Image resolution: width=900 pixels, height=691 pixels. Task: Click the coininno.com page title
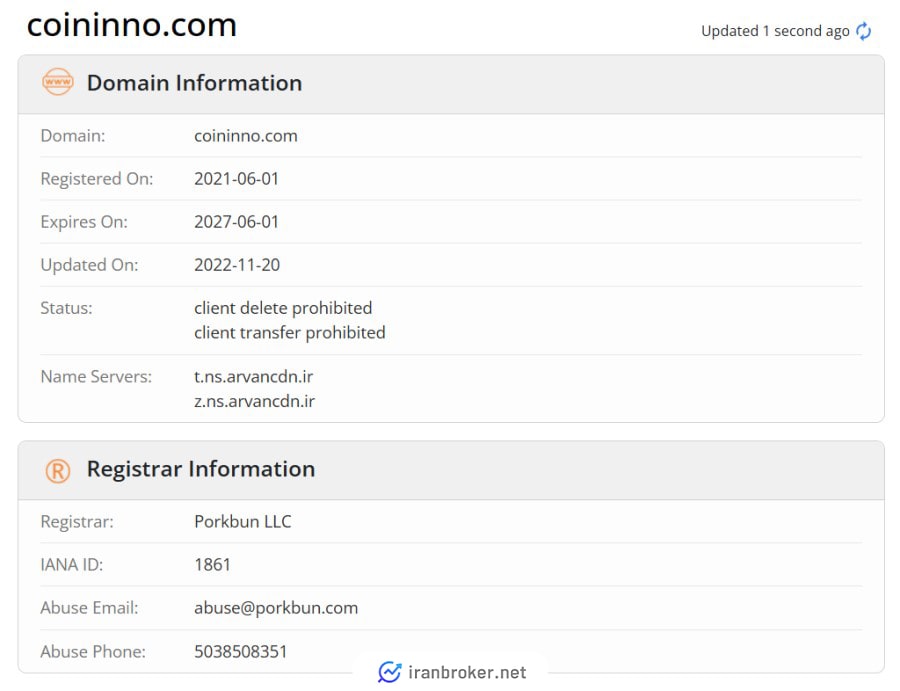131,25
